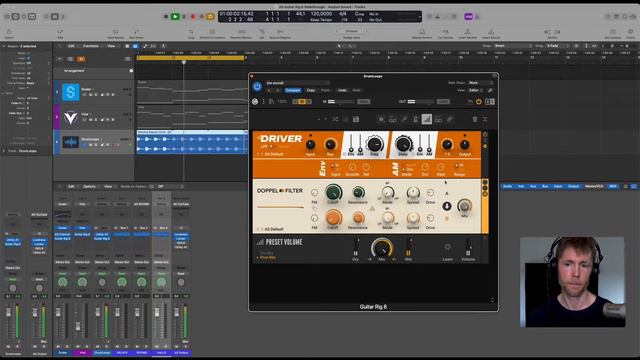Click Copy in the plug-in header
The width and height of the screenshot is (640, 360).
311,90
